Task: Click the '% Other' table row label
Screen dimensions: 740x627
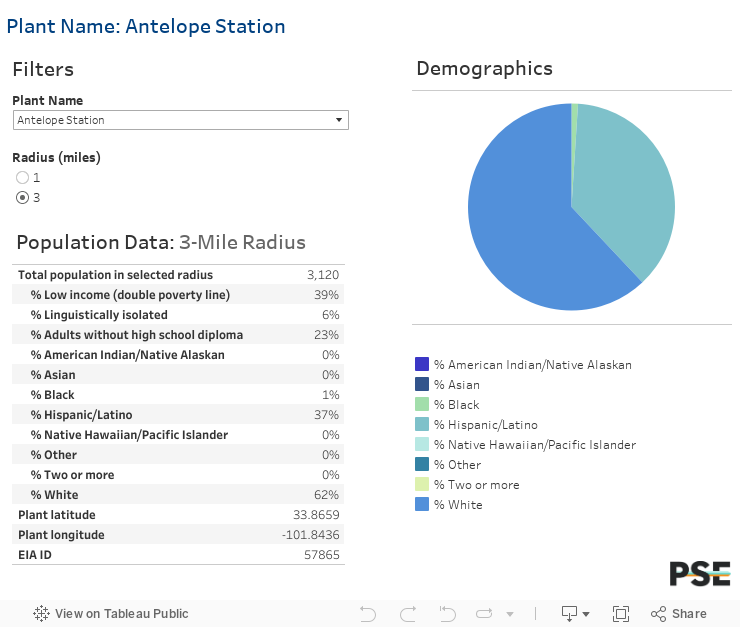Action: pos(54,455)
